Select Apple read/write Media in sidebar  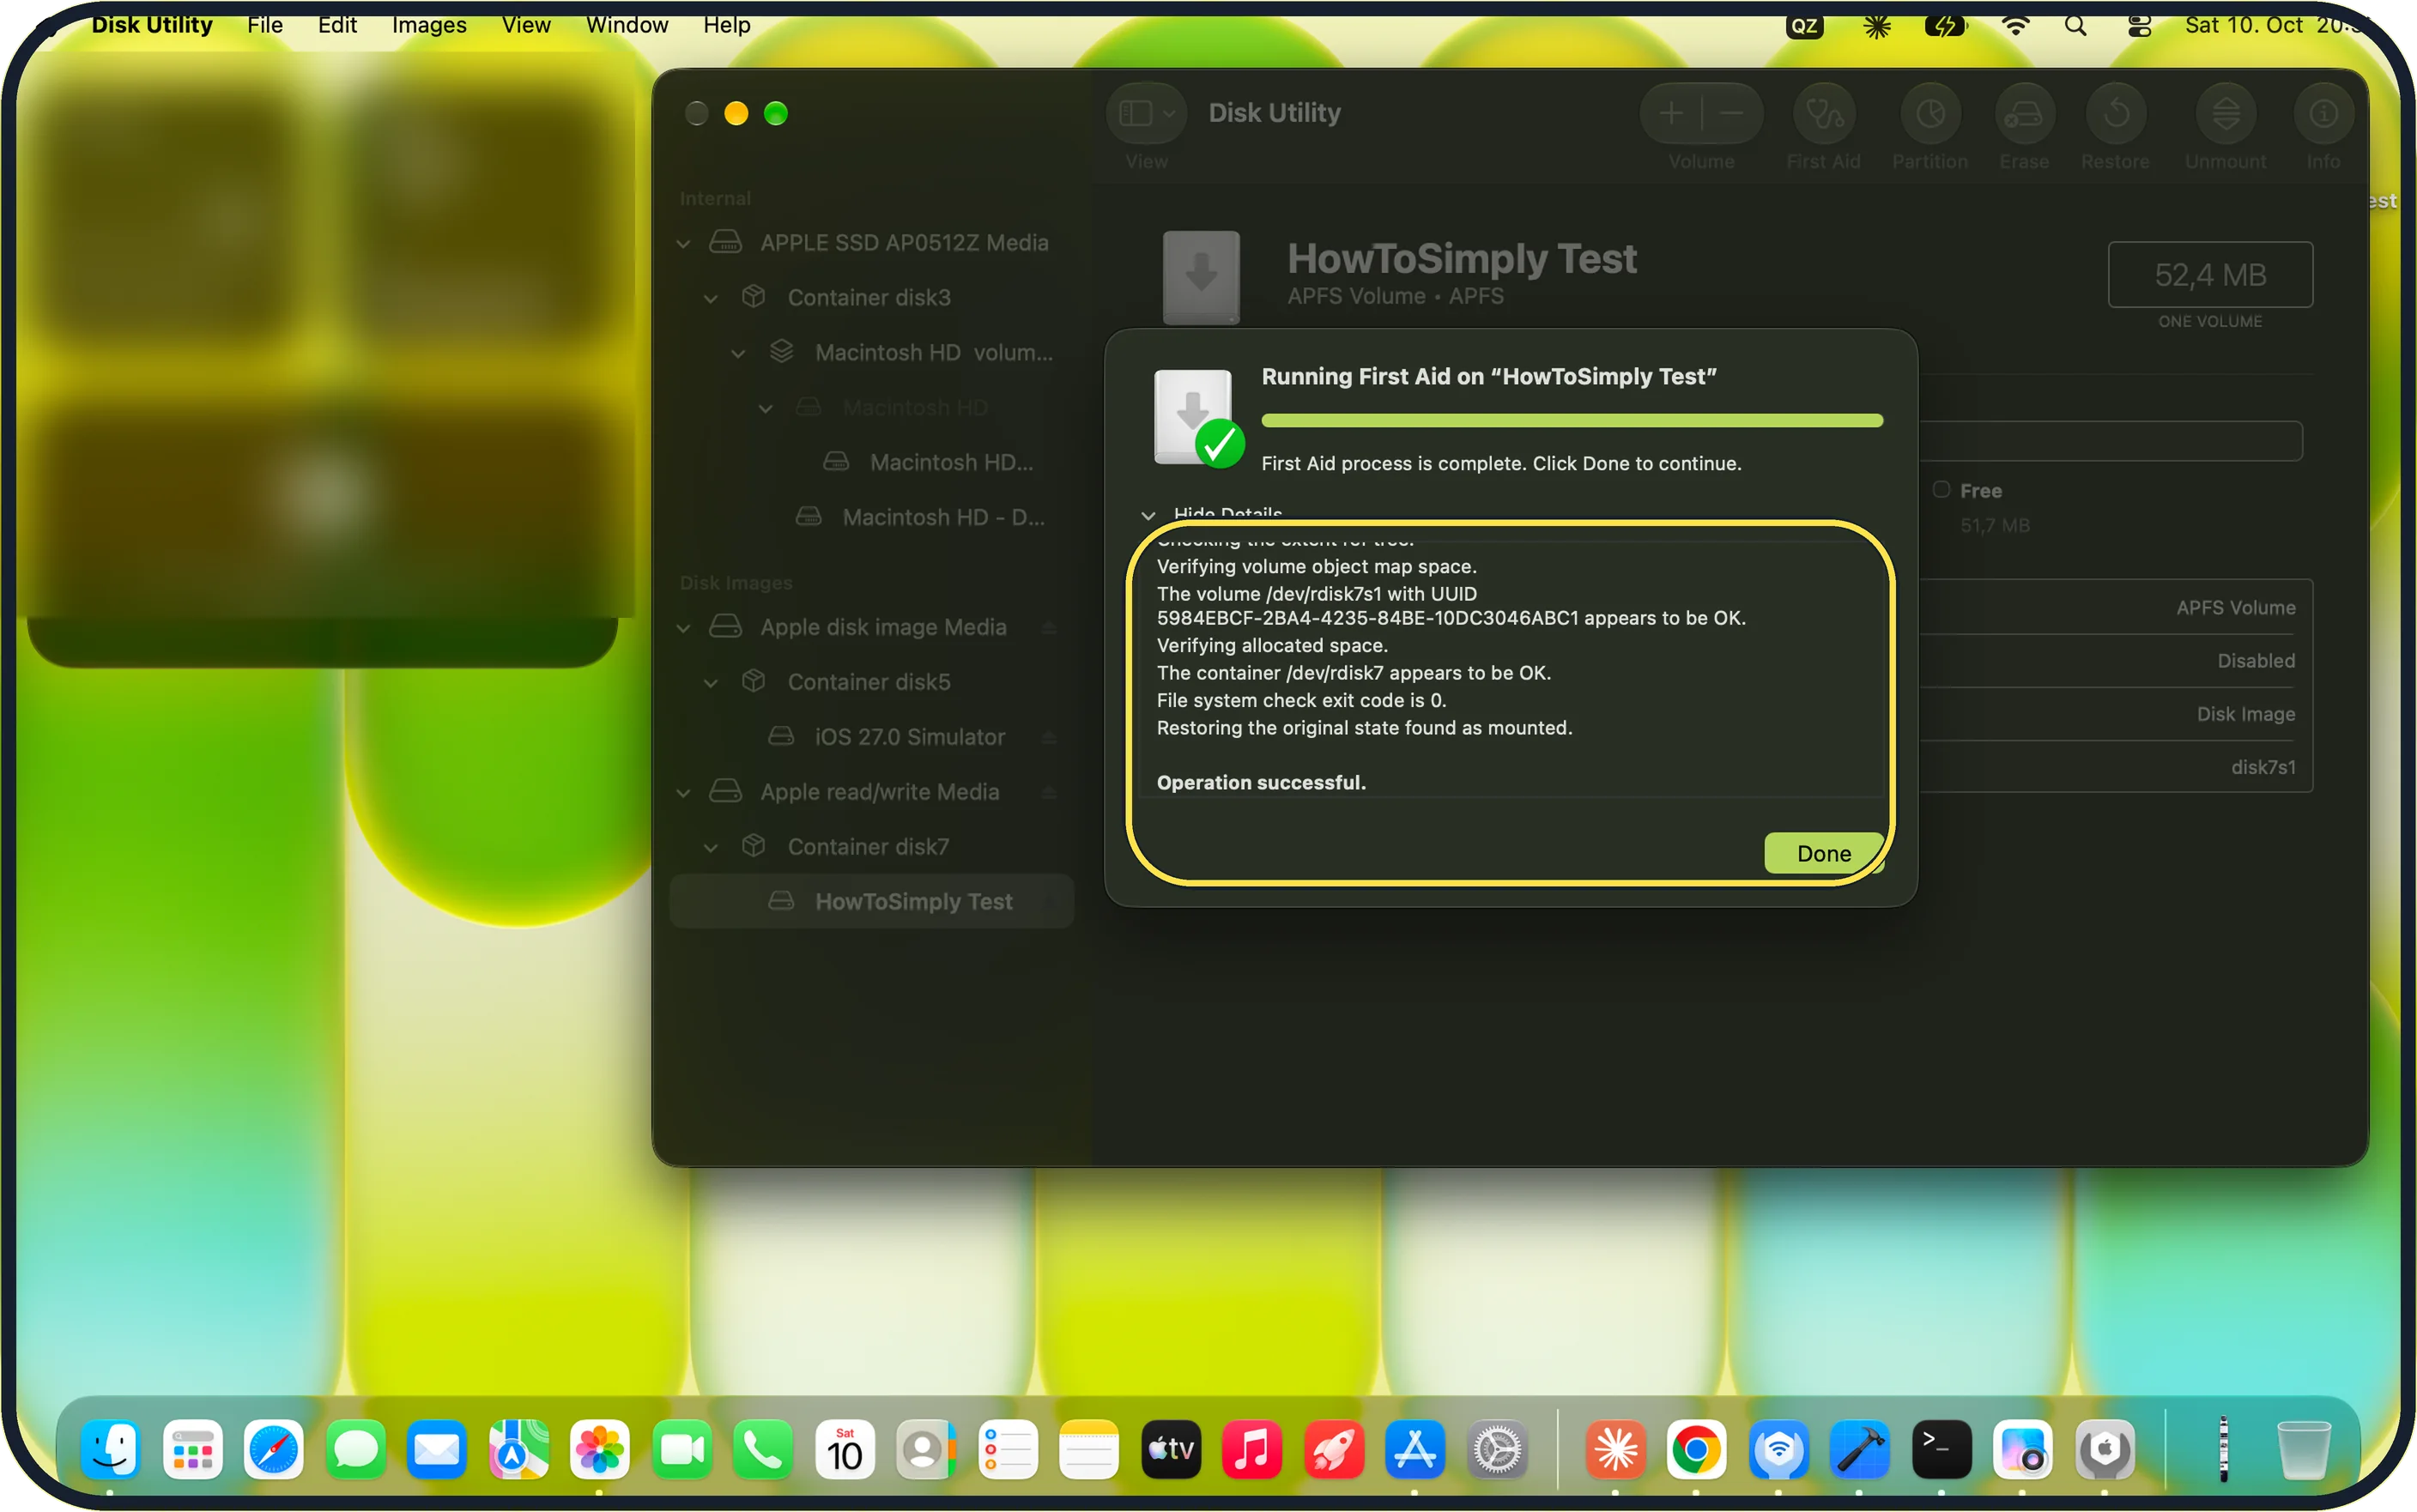872,792
